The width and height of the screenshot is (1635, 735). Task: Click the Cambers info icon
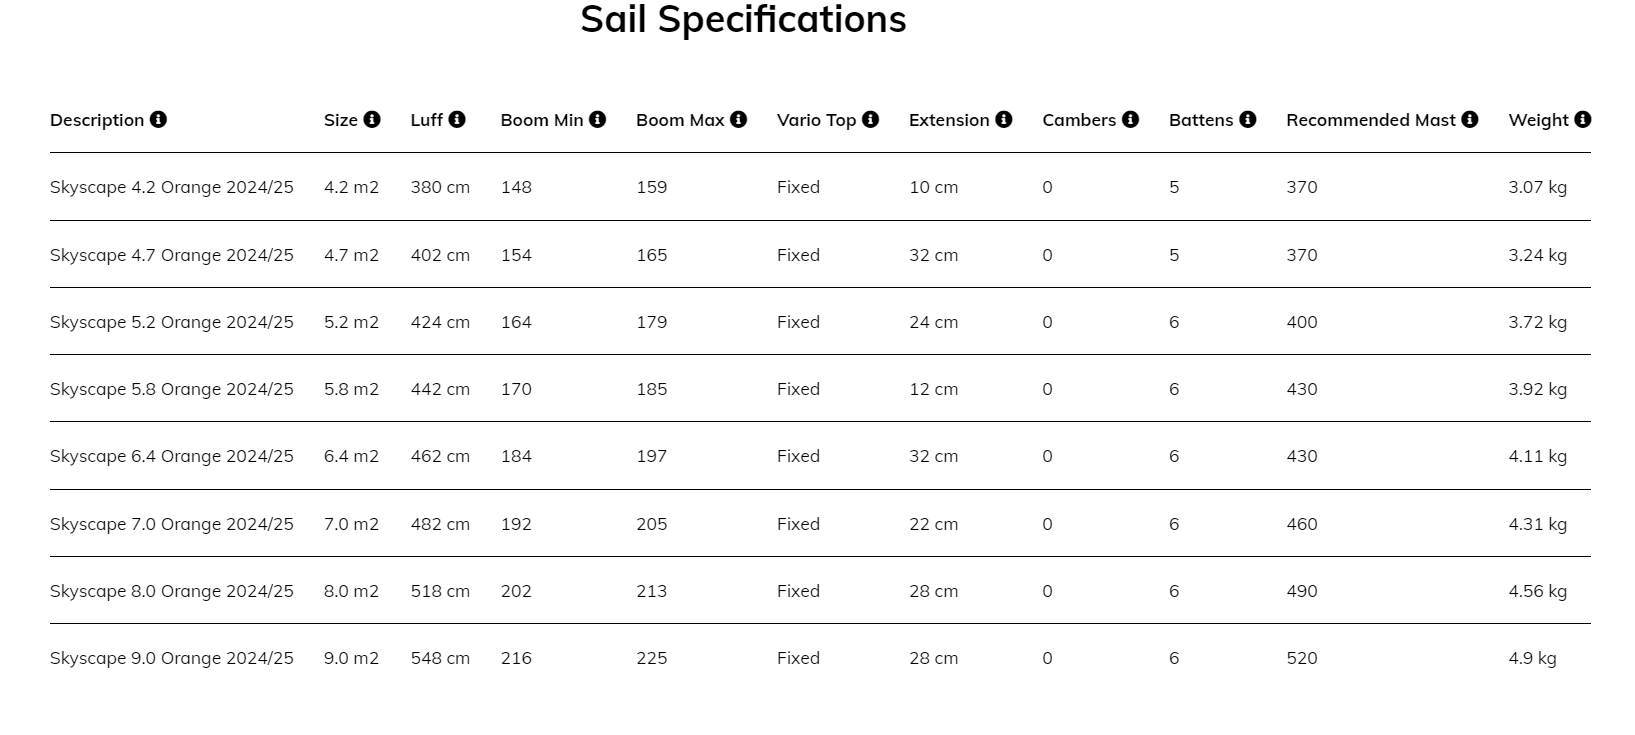pos(1130,120)
